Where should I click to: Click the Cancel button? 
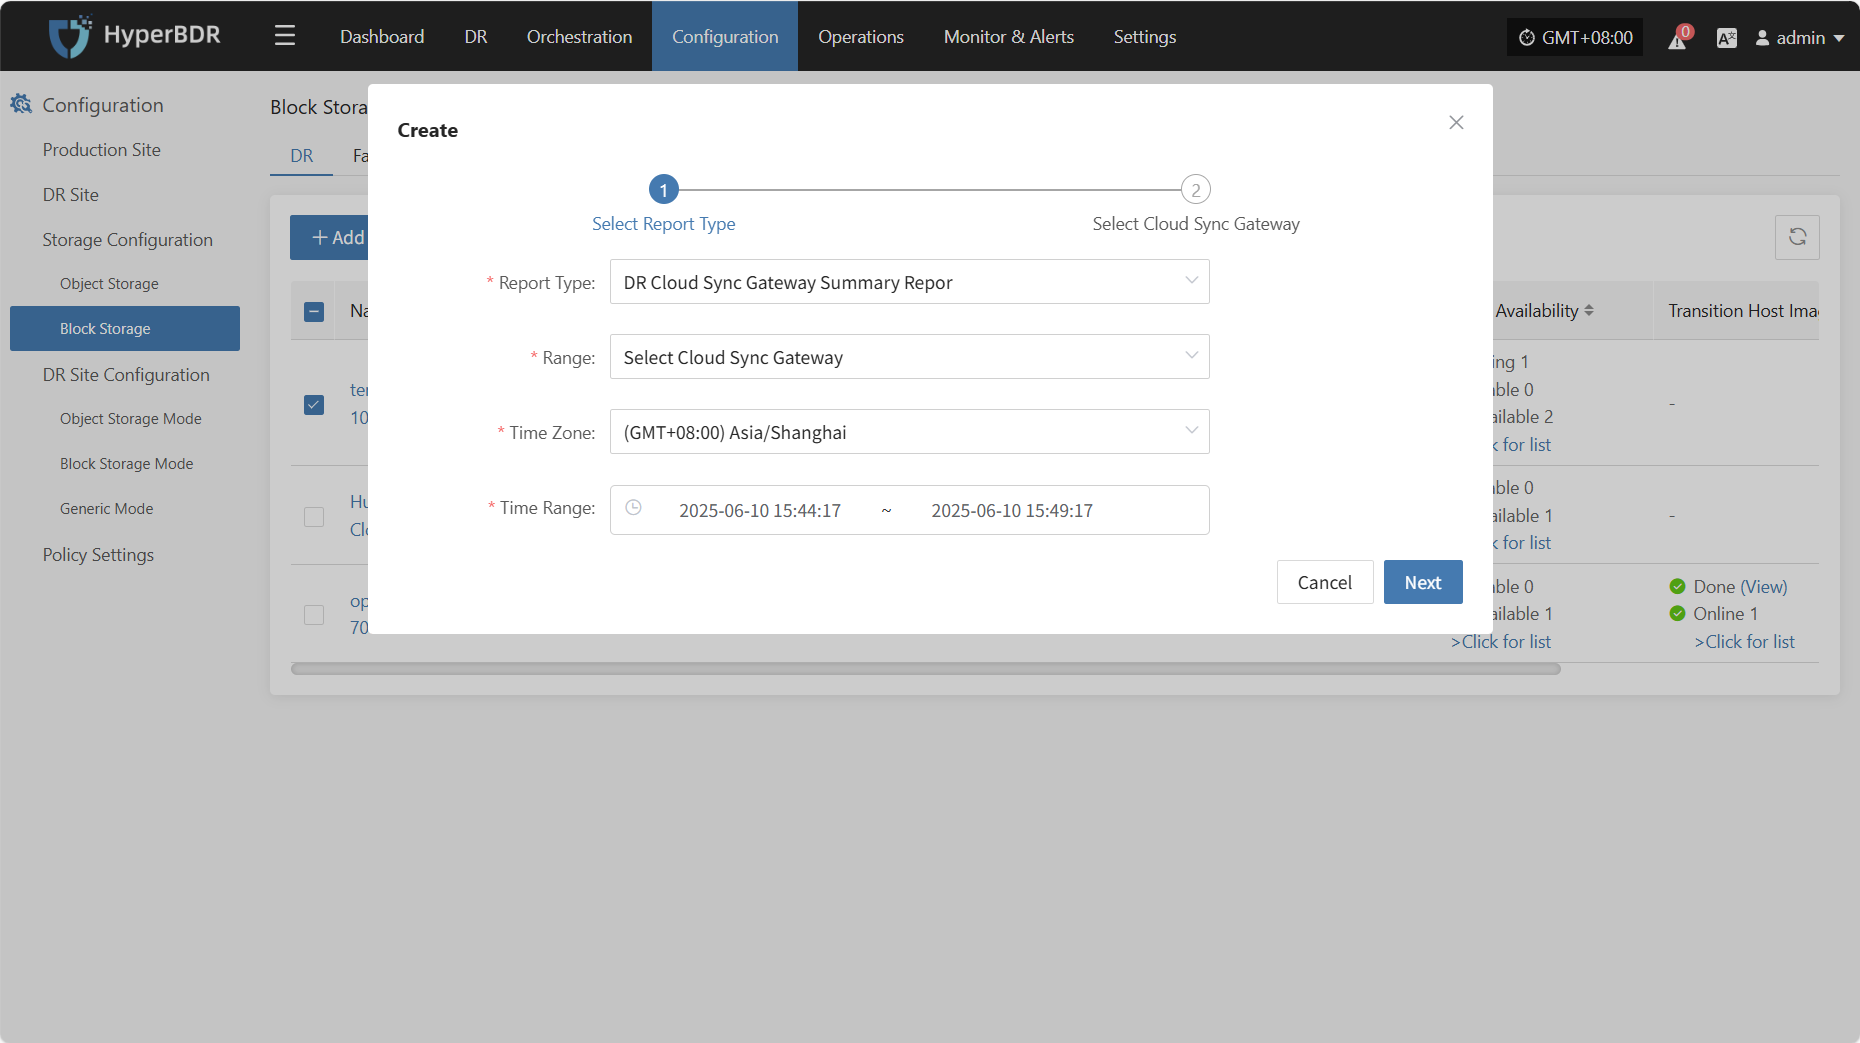(1325, 582)
